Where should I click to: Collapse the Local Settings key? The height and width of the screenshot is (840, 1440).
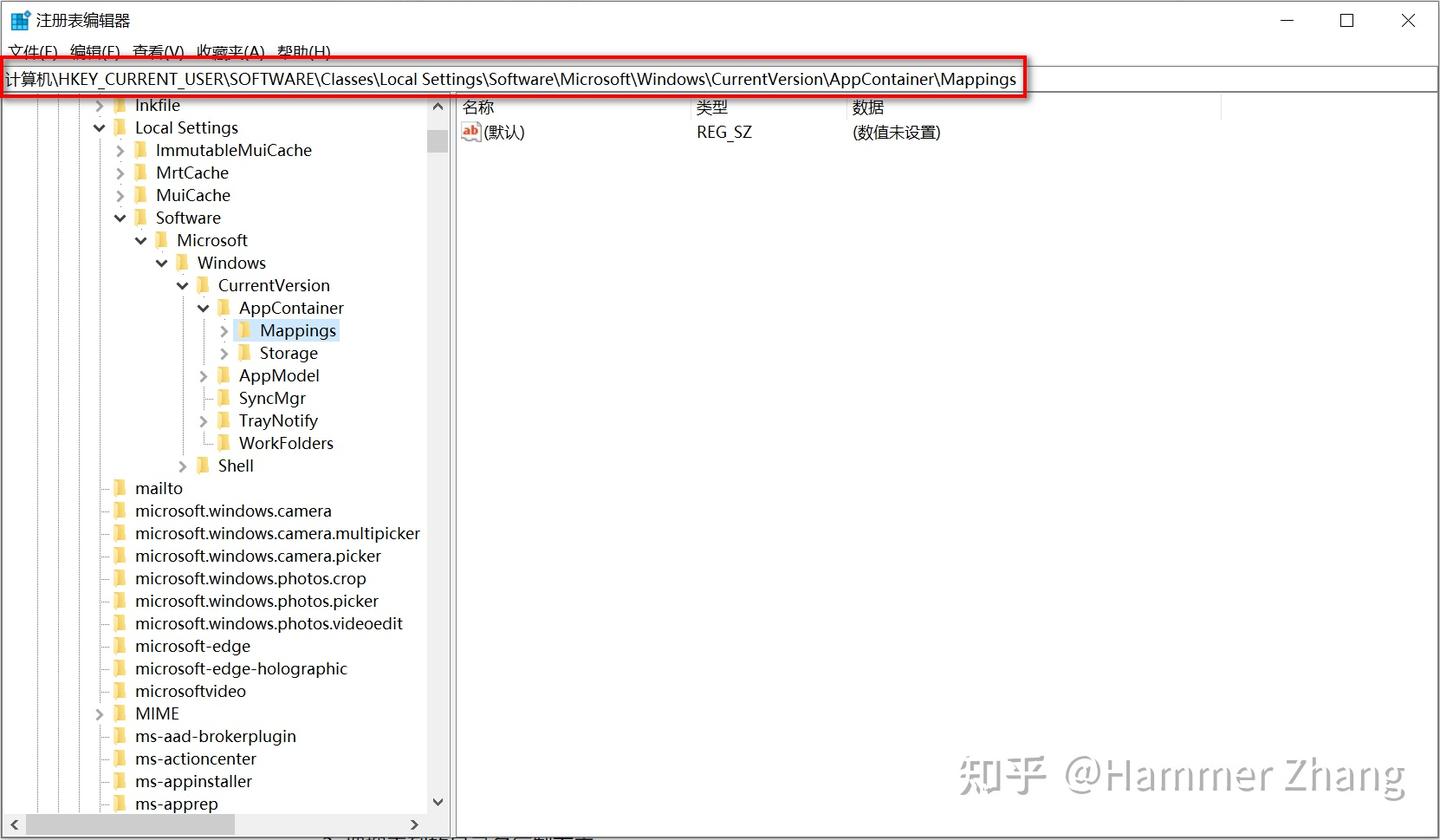point(98,127)
